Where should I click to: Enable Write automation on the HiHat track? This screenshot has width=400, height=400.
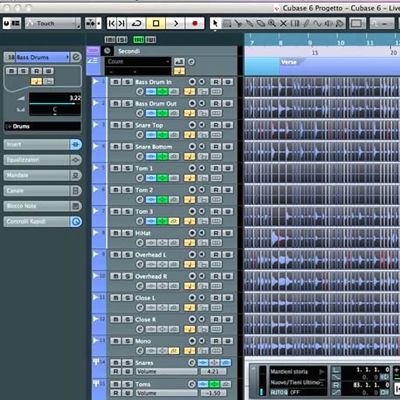pyautogui.click(x=228, y=233)
